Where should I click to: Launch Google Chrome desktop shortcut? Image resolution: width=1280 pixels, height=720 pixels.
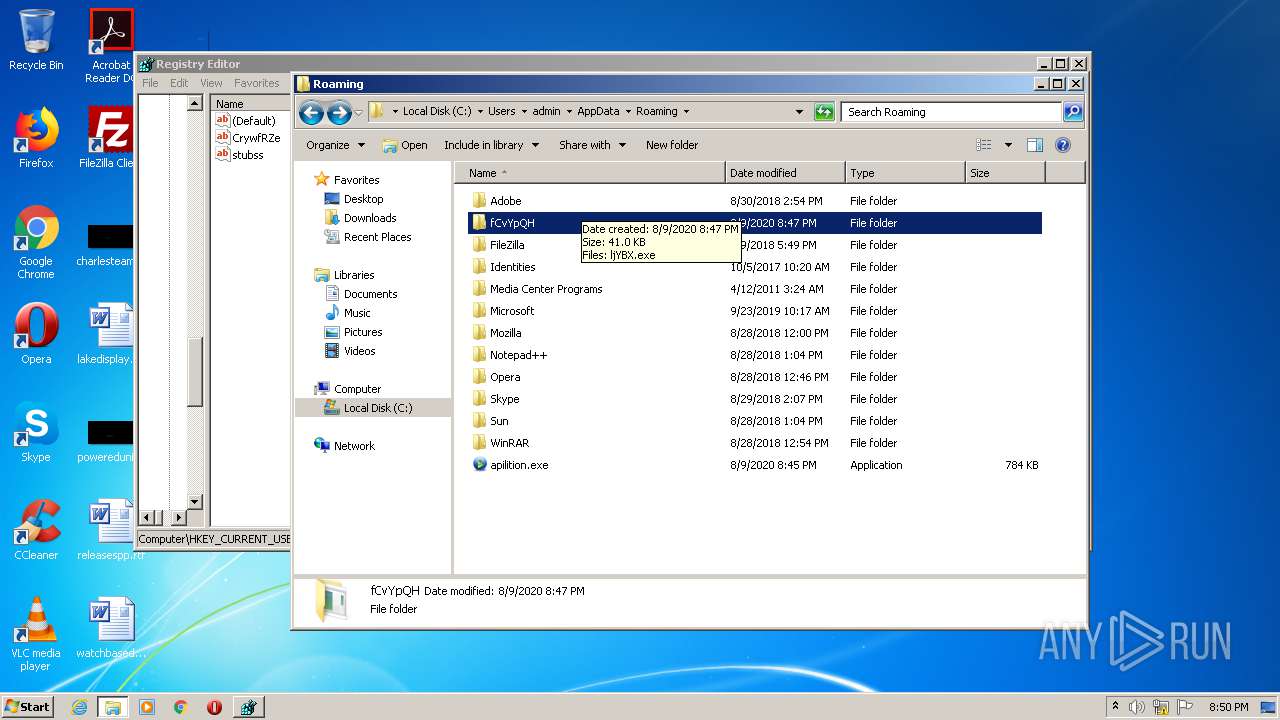coord(36,243)
